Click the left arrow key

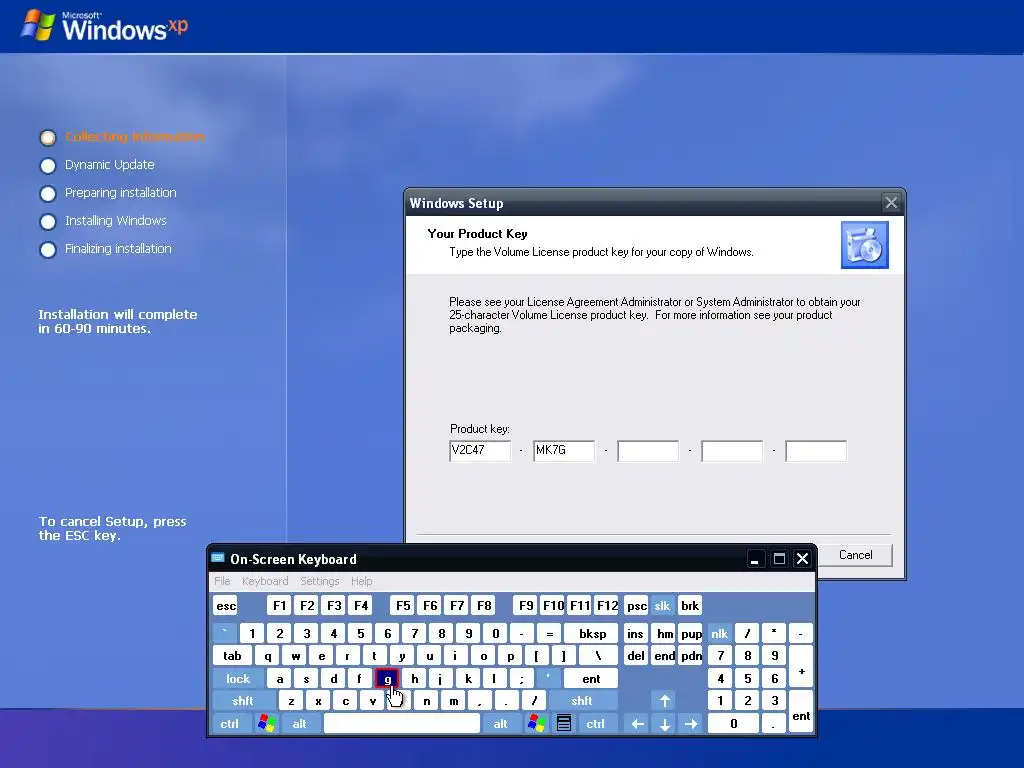coord(637,724)
